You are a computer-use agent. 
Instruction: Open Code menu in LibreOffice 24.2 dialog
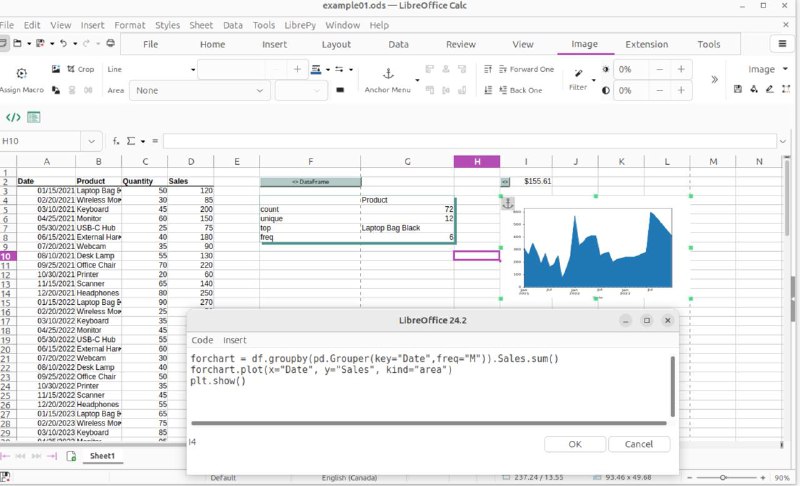click(202, 340)
